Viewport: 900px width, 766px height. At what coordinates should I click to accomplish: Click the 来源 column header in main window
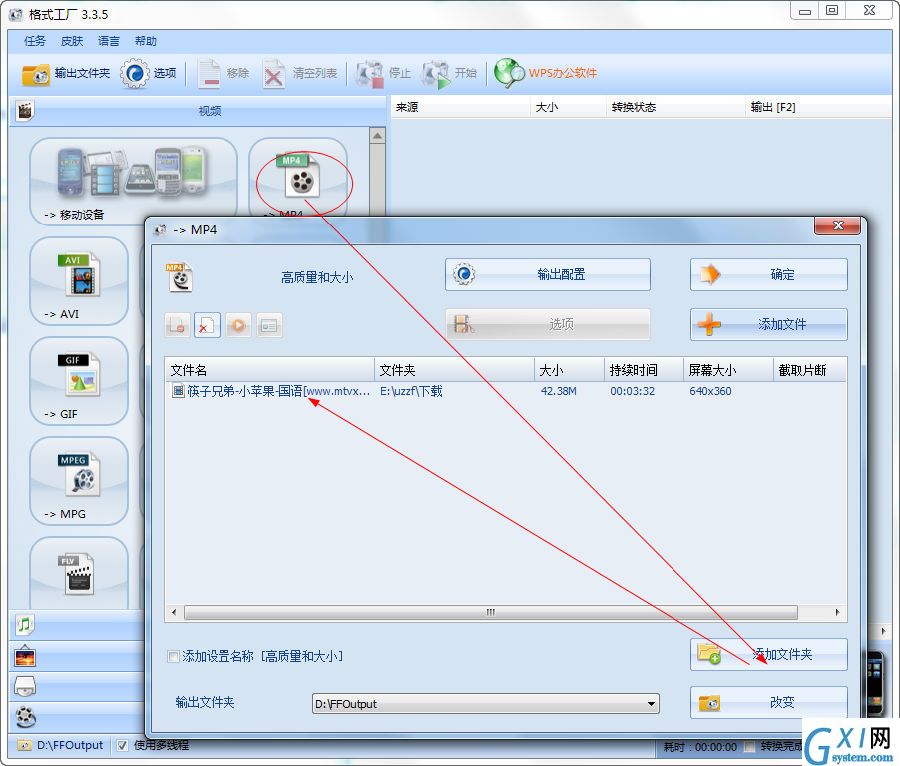click(460, 107)
